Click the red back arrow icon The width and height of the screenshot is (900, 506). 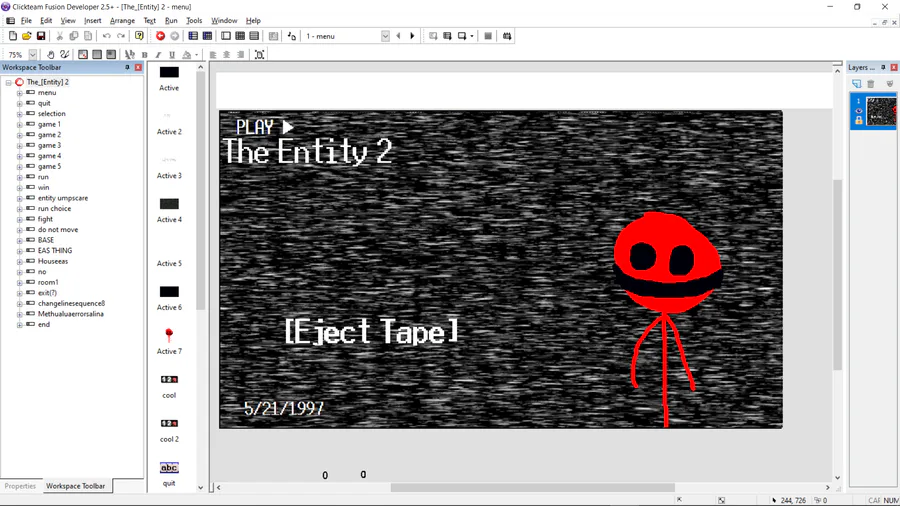(161, 36)
